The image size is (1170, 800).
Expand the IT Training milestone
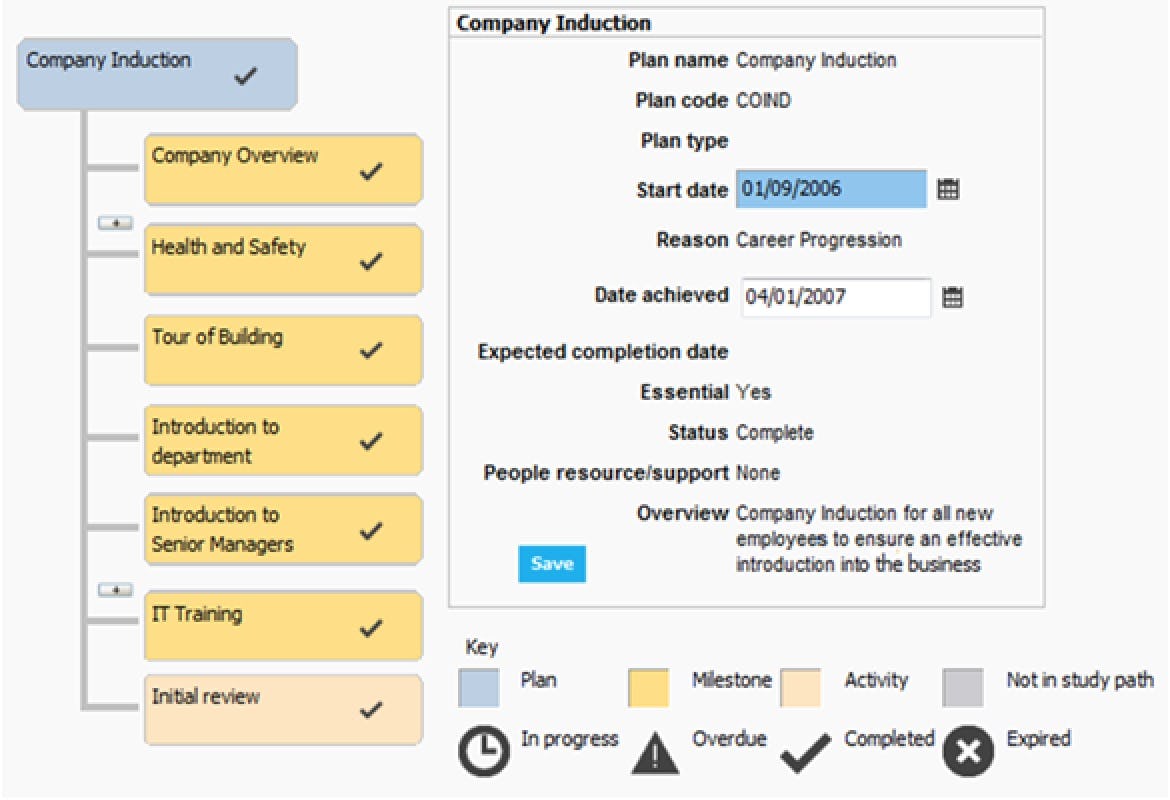pos(116,590)
